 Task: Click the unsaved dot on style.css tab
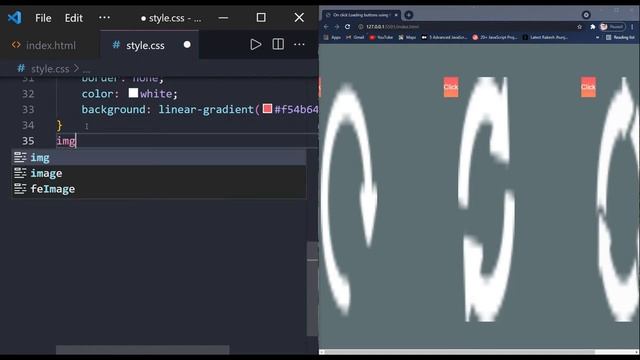(x=187, y=44)
